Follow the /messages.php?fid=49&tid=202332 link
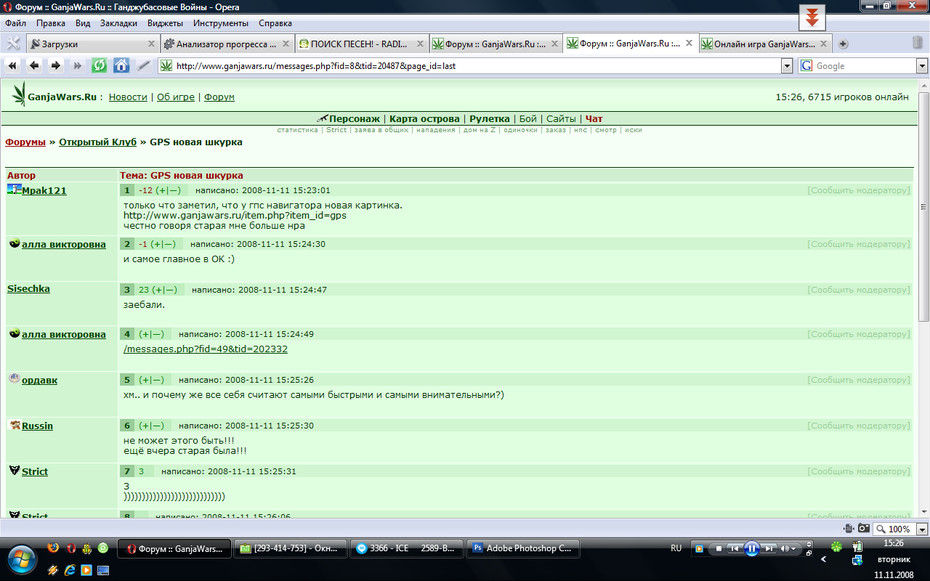 pos(205,349)
